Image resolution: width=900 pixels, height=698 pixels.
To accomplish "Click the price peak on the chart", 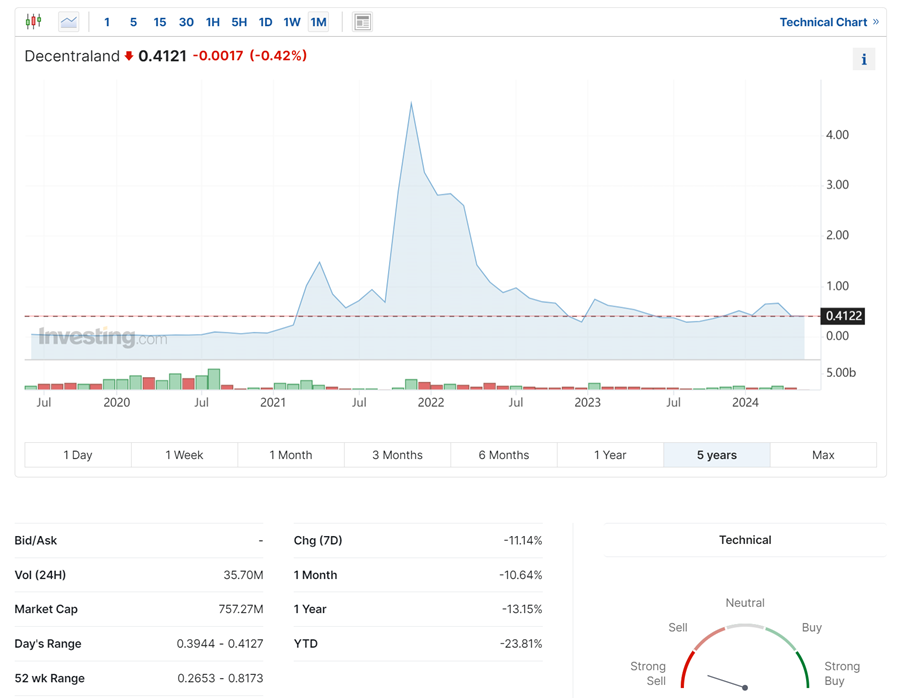I will (411, 103).
